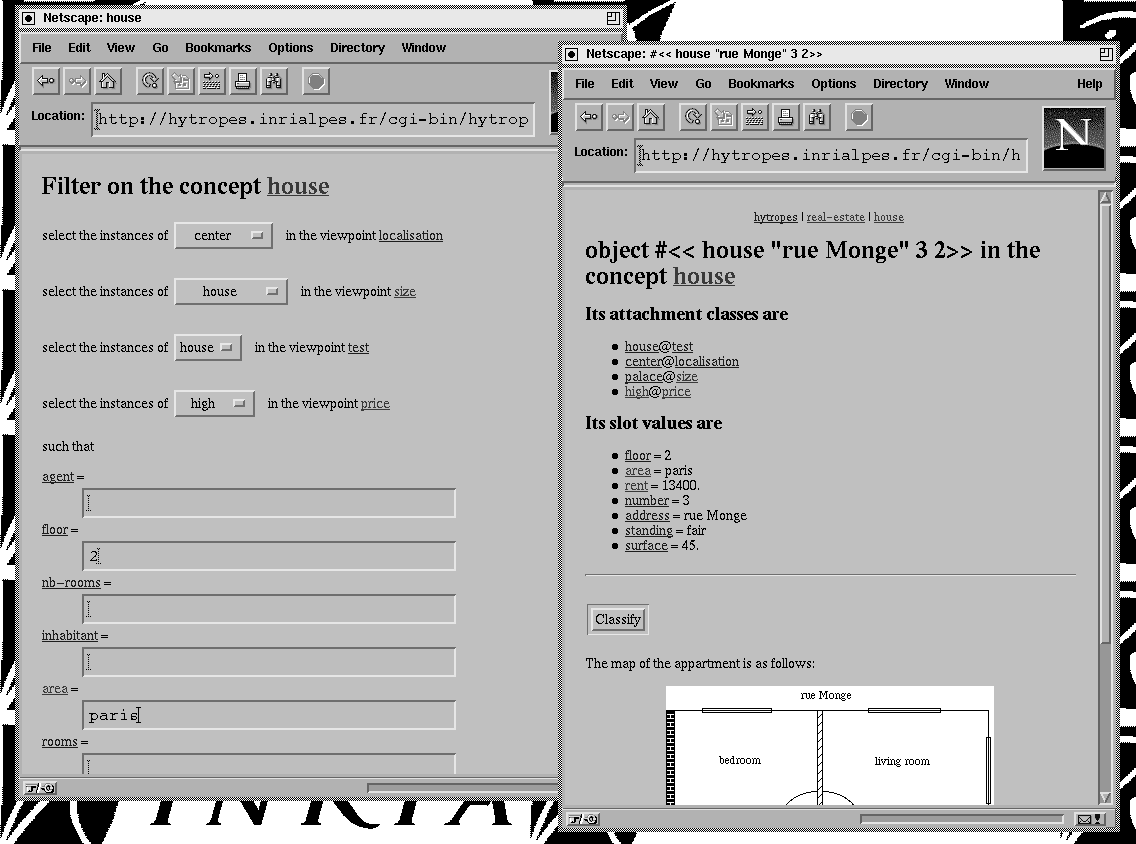Open File menu in left house window
This screenshot has width=1136, height=844.
(42, 48)
